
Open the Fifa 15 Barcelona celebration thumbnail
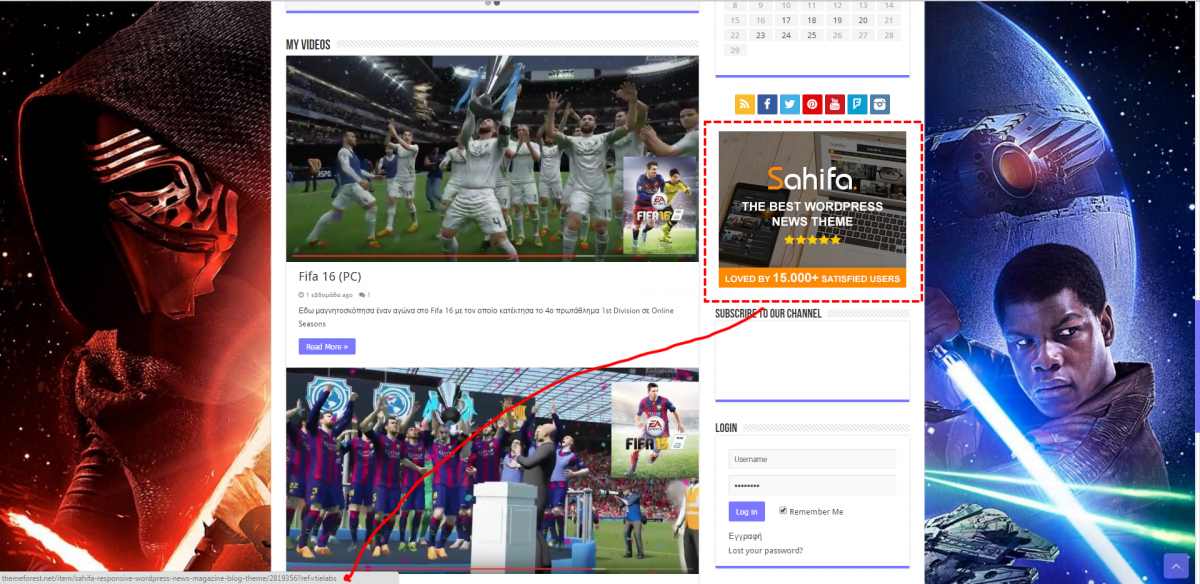tap(492, 471)
